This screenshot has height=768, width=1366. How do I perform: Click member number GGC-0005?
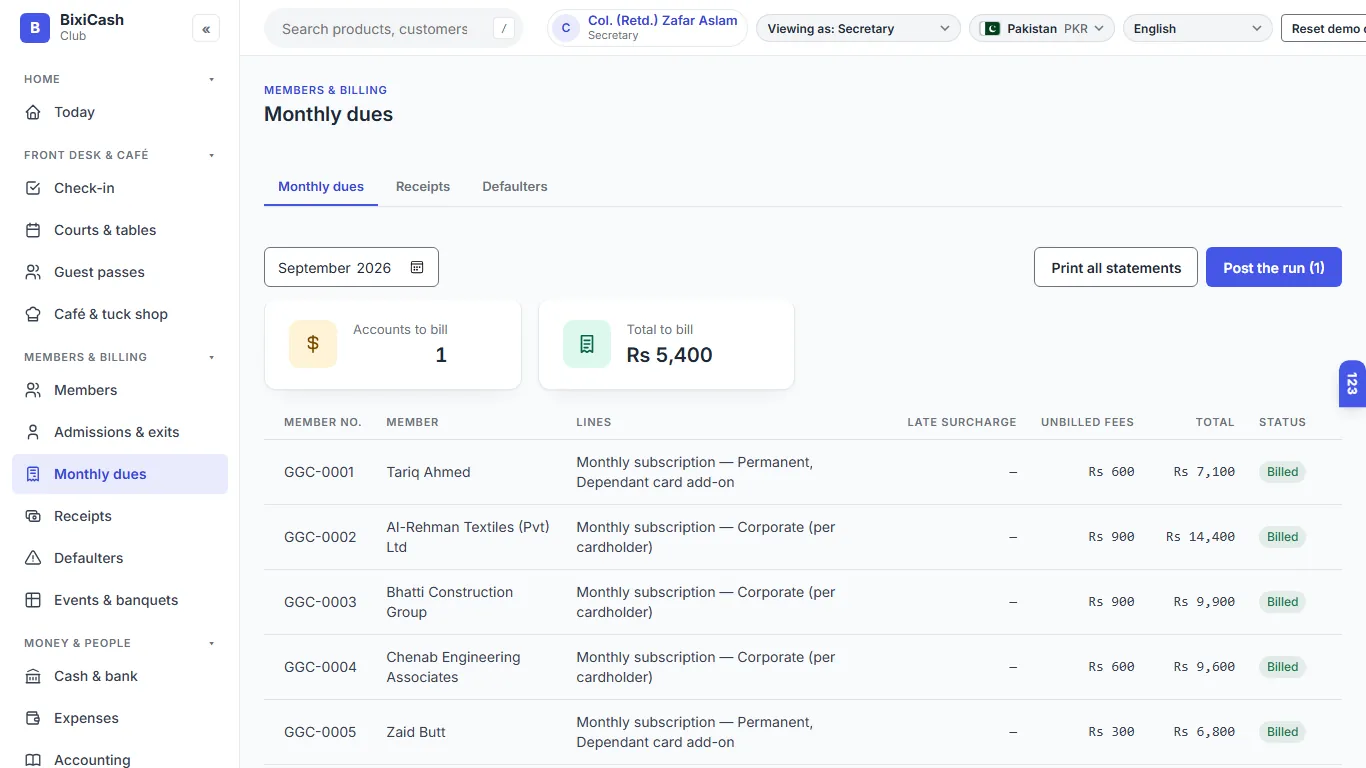pos(320,732)
